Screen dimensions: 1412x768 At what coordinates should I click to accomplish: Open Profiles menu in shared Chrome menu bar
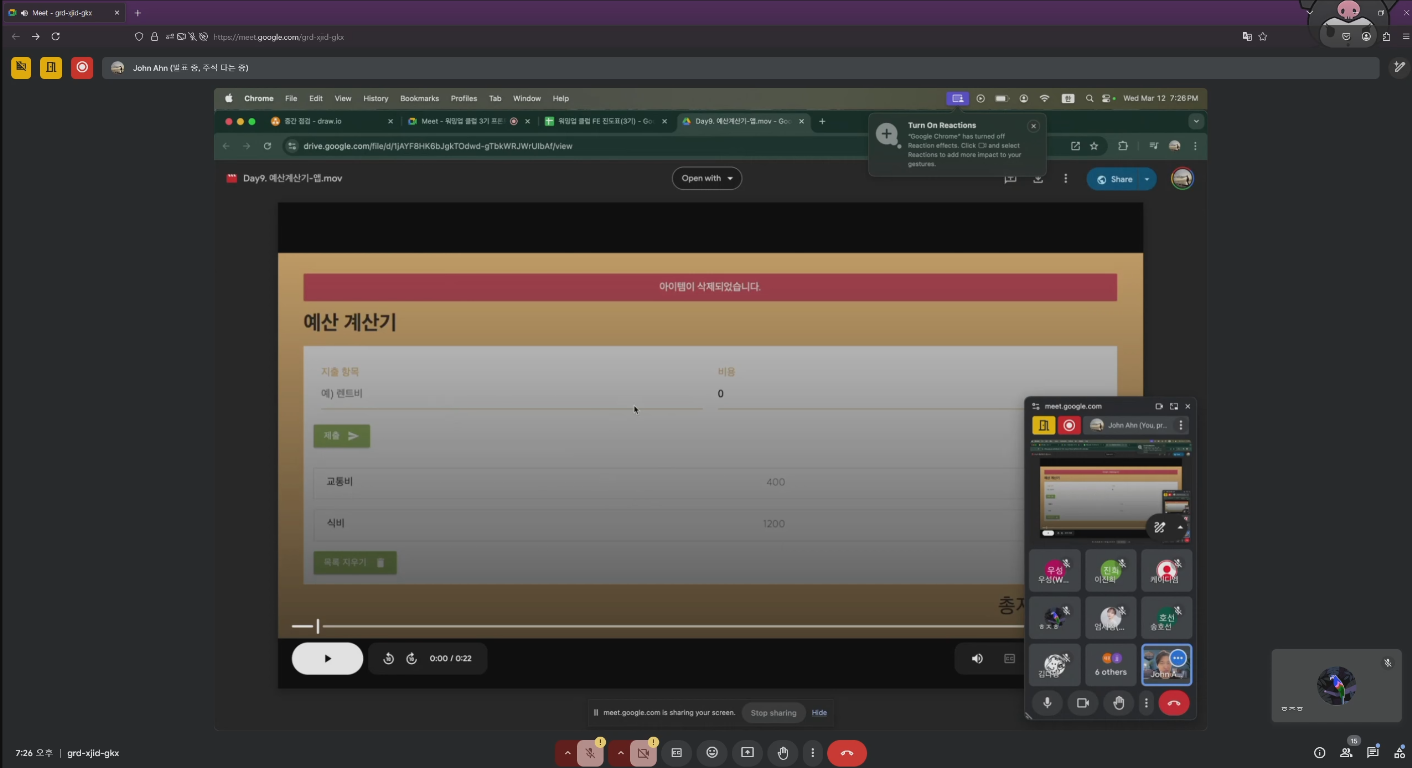[x=464, y=98]
